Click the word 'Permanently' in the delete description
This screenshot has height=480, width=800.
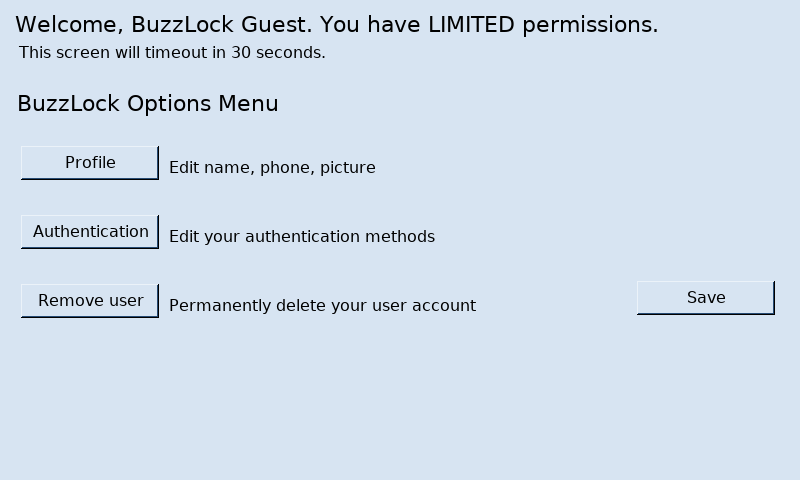click(x=220, y=306)
